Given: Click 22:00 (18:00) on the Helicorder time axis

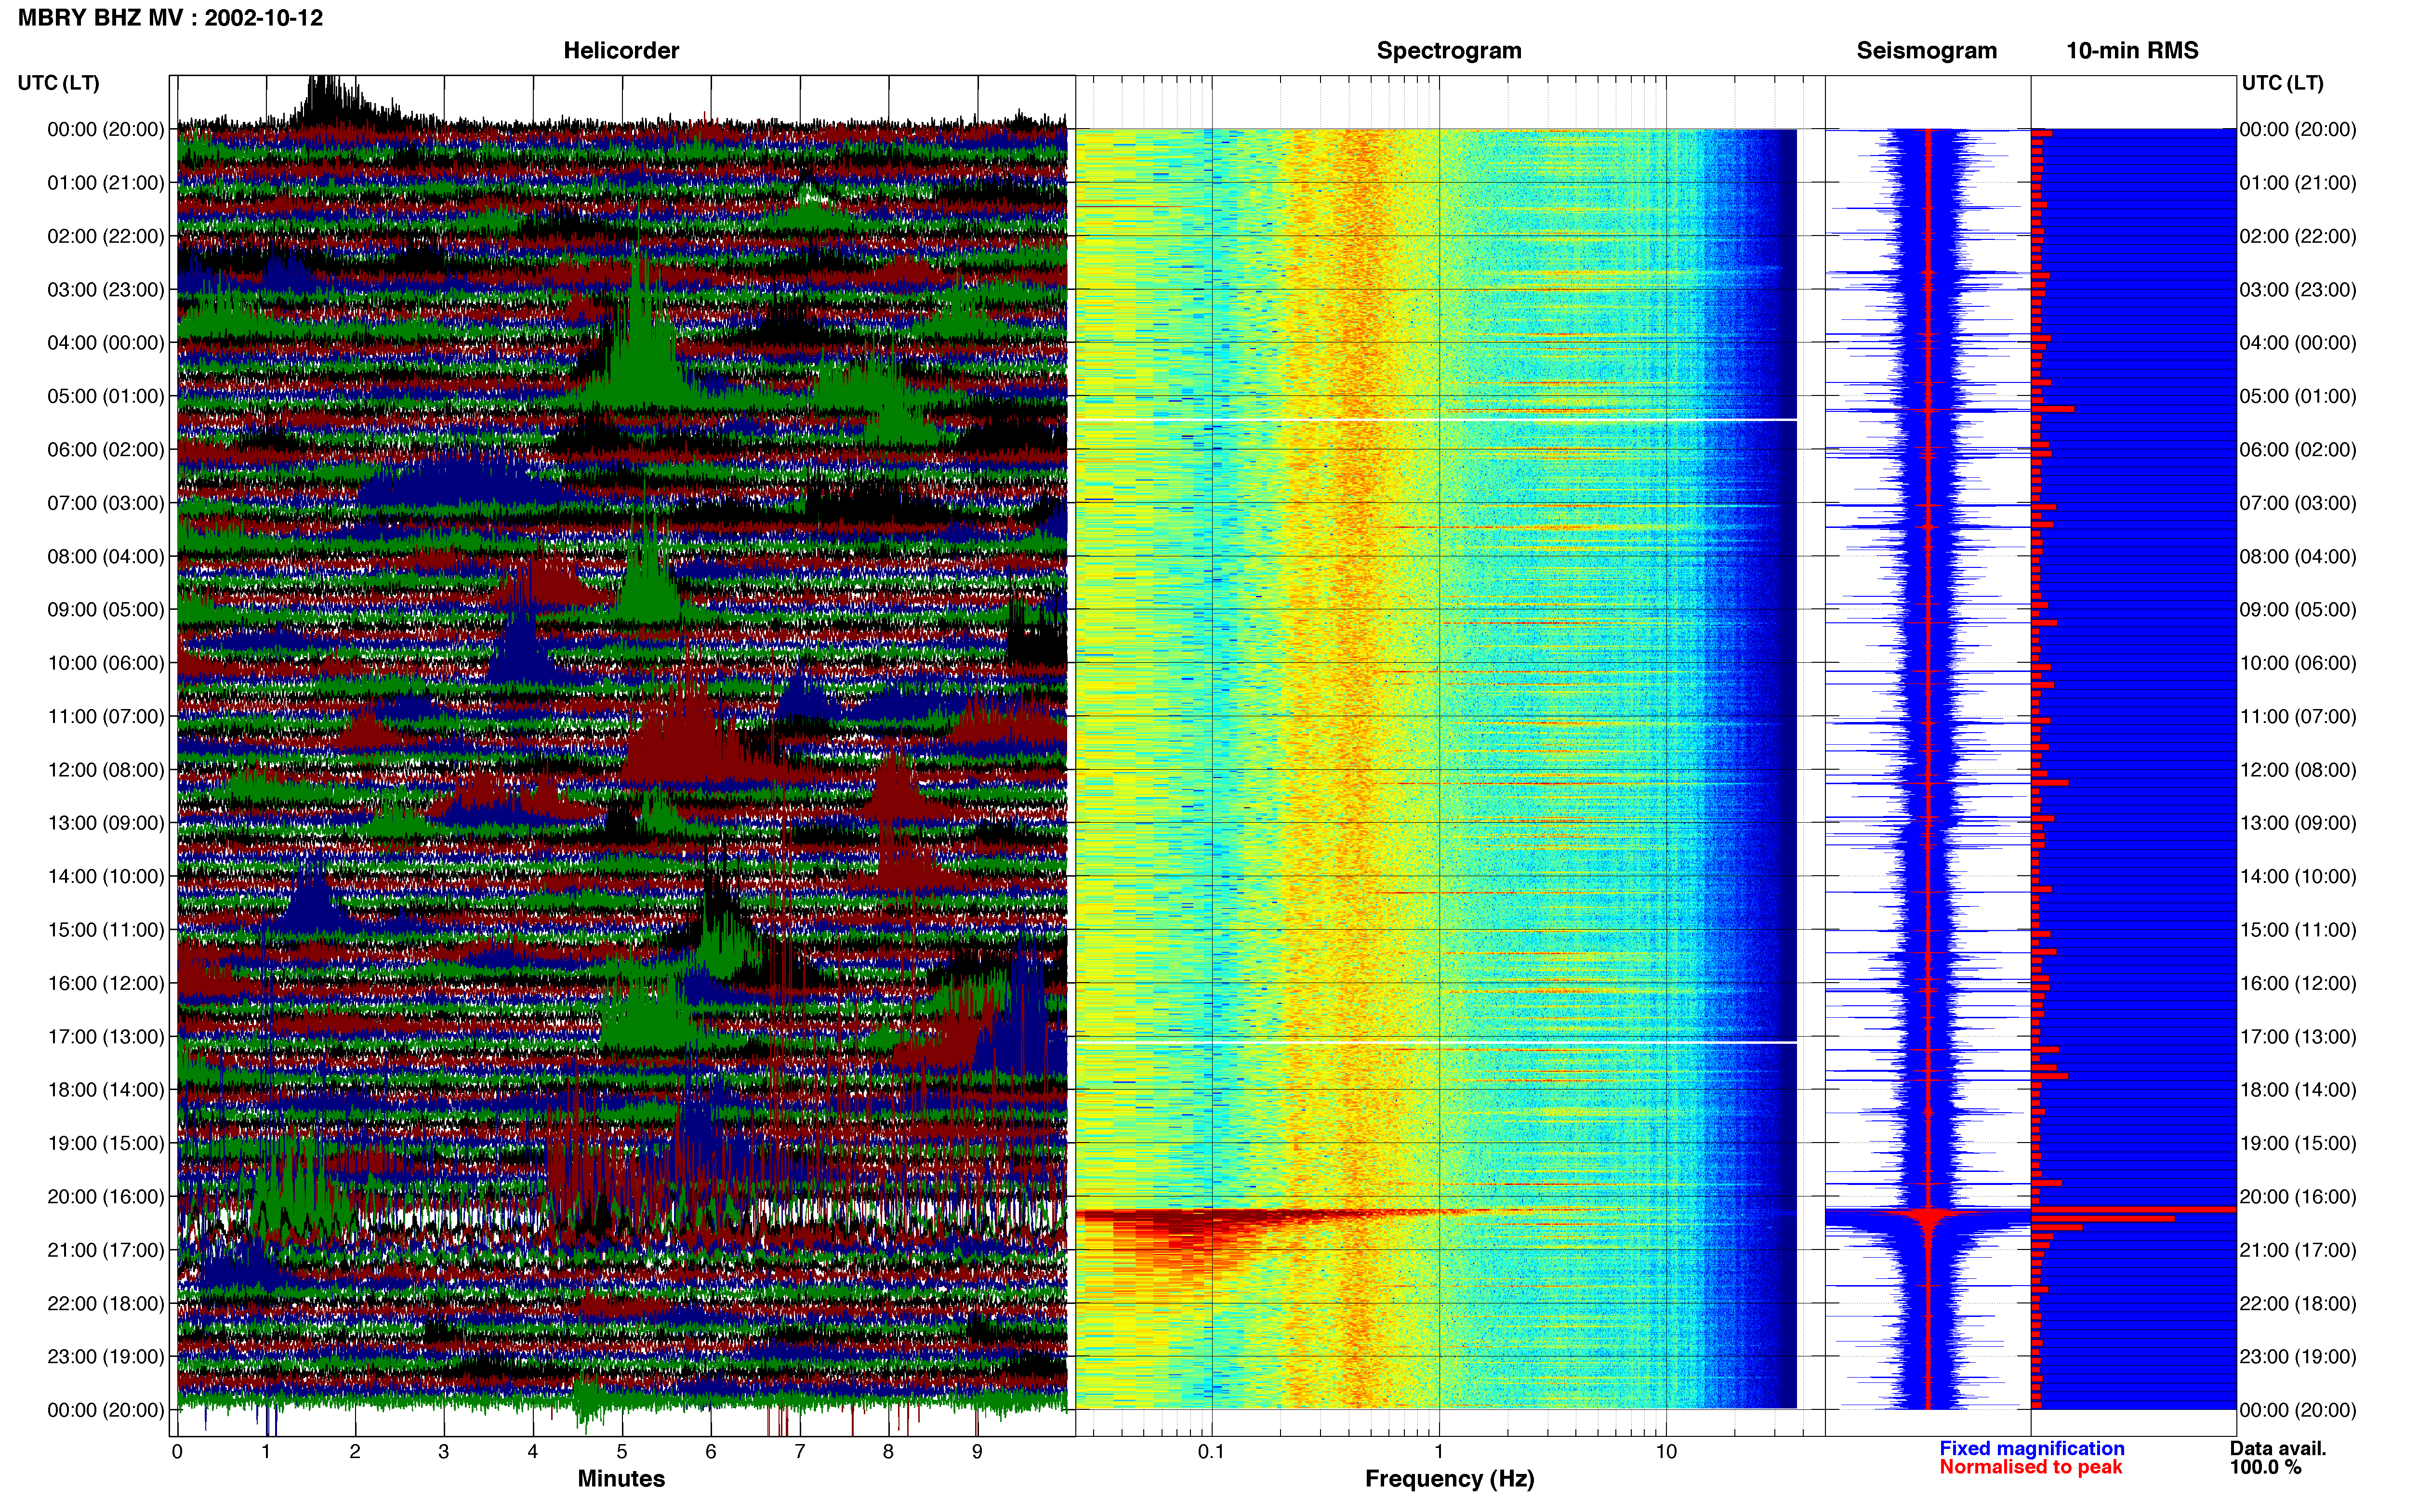Looking at the screenshot, I should (106, 1304).
